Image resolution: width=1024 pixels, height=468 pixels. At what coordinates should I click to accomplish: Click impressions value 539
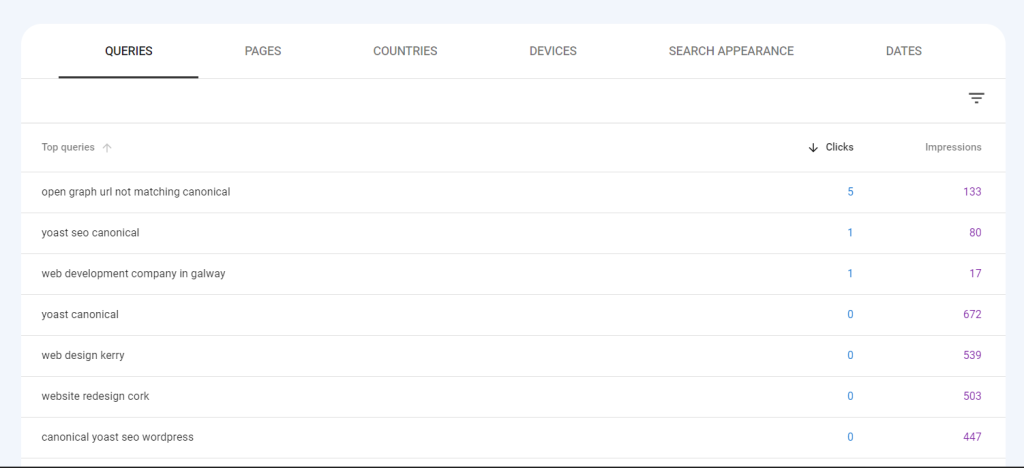(x=972, y=356)
